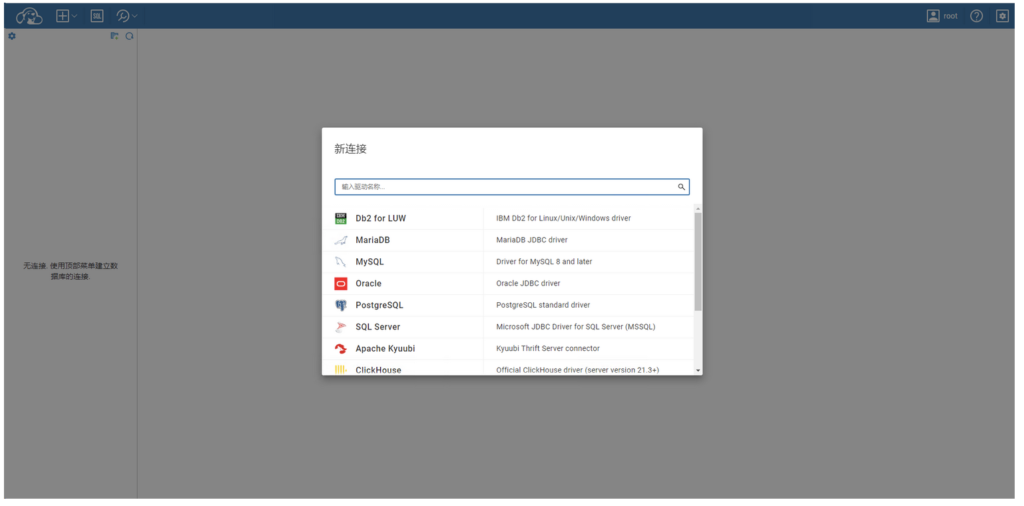Click the search magnifier icon

[x=681, y=187]
